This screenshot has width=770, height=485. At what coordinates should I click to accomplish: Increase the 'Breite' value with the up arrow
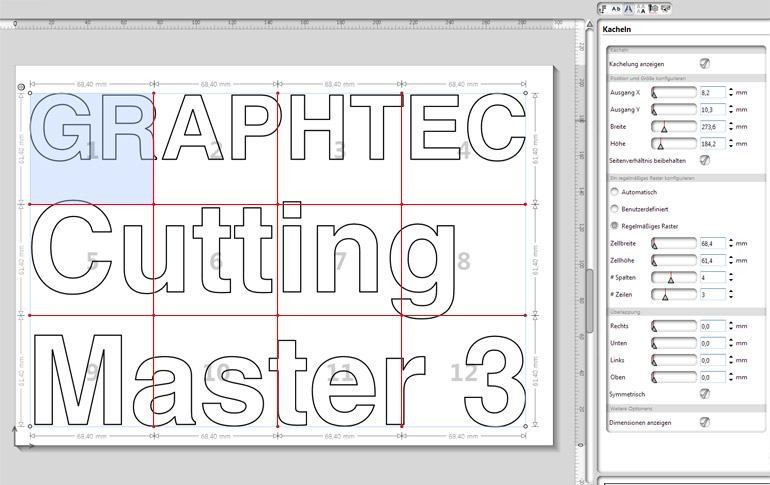click(730, 124)
